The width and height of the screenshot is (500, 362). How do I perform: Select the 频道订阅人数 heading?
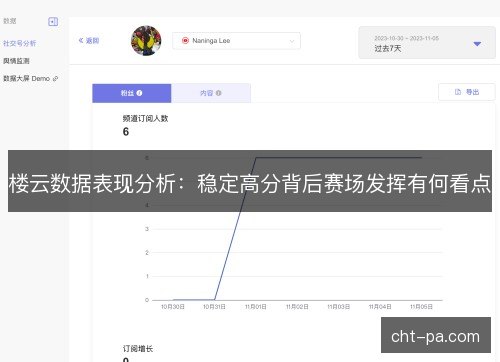(145, 118)
